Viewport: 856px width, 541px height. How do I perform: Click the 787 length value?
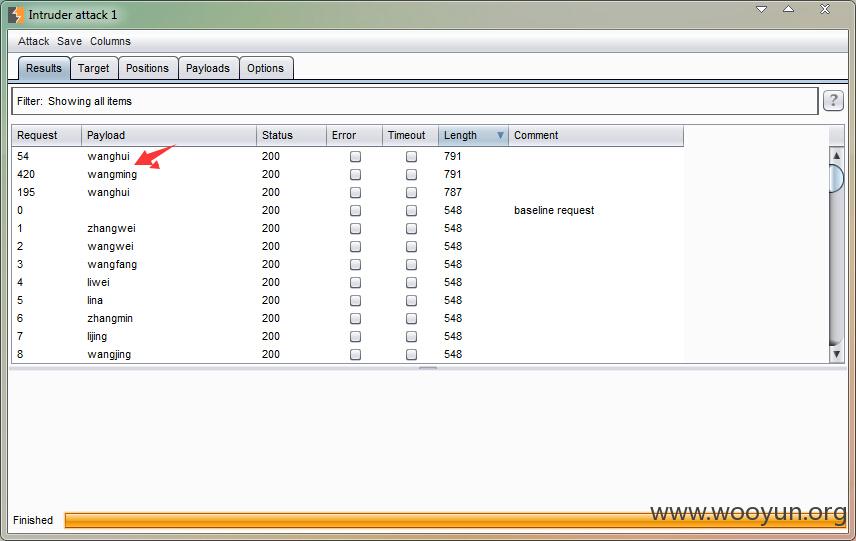453,192
